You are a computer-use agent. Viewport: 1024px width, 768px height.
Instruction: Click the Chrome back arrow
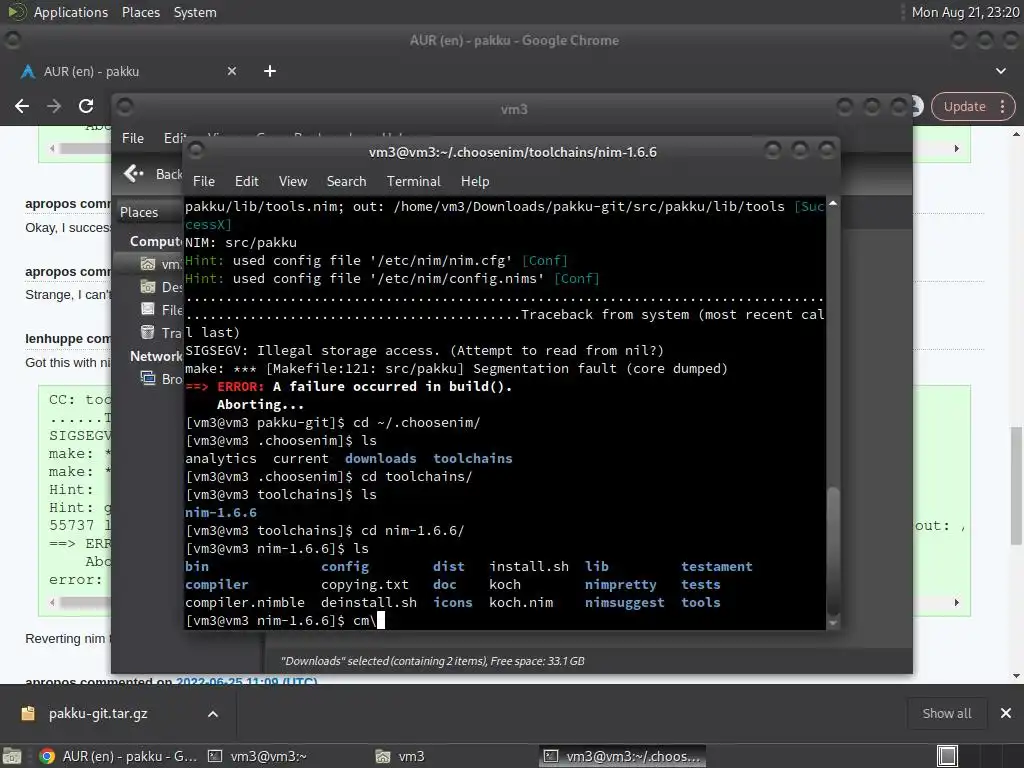point(22,106)
